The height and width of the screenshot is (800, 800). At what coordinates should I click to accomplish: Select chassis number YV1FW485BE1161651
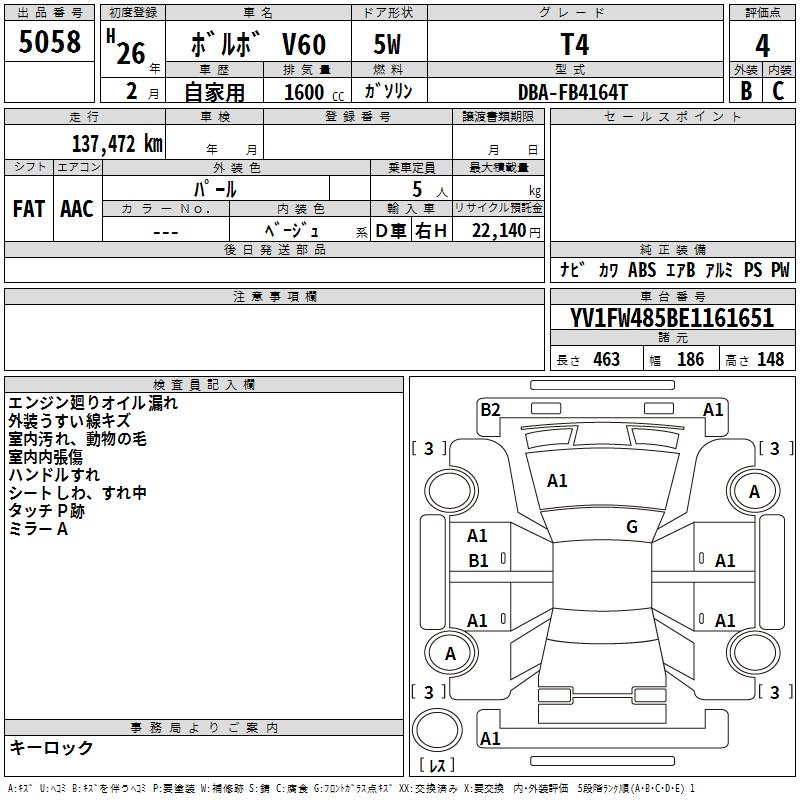coord(671,318)
